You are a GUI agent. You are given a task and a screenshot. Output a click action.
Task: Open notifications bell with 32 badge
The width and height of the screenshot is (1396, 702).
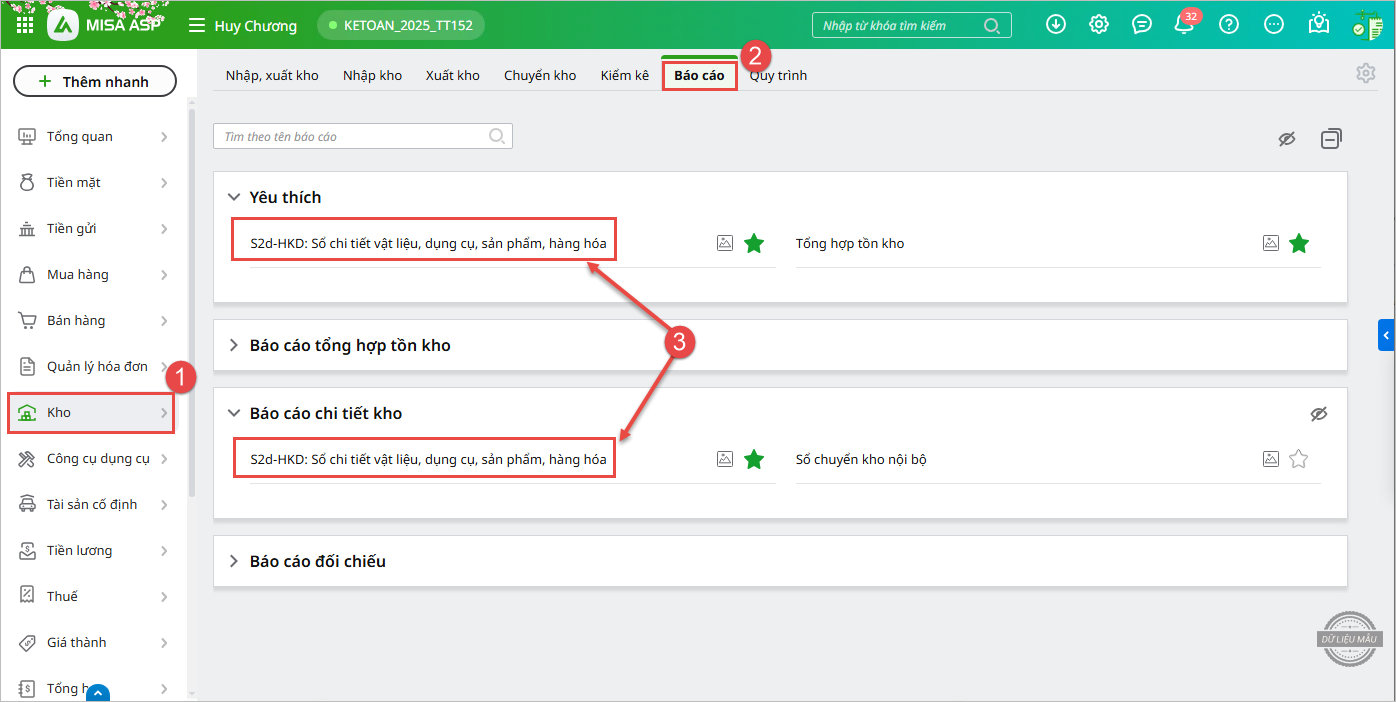tap(1185, 26)
